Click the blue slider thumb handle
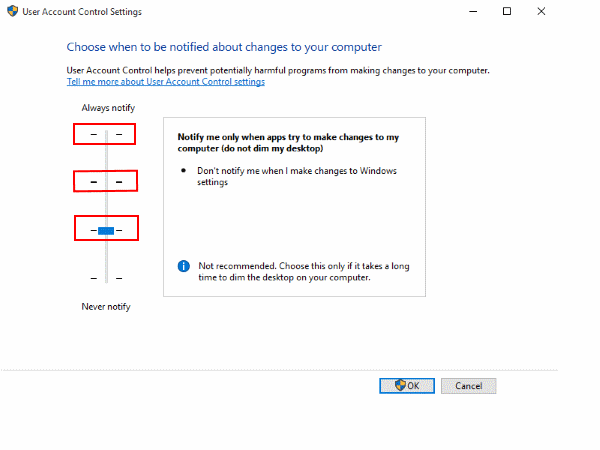Screen dimensions: 600x450 (x=106, y=230)
